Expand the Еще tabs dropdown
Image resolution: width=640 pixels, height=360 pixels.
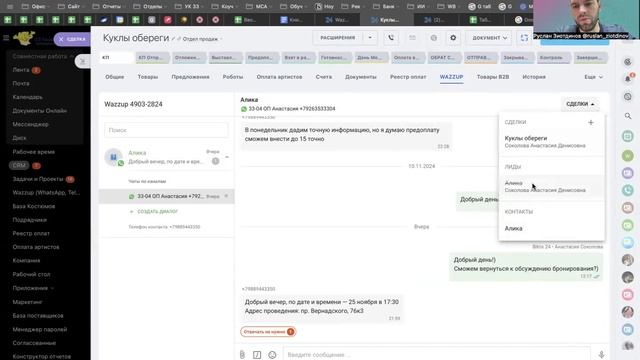[x=593, y=77]
